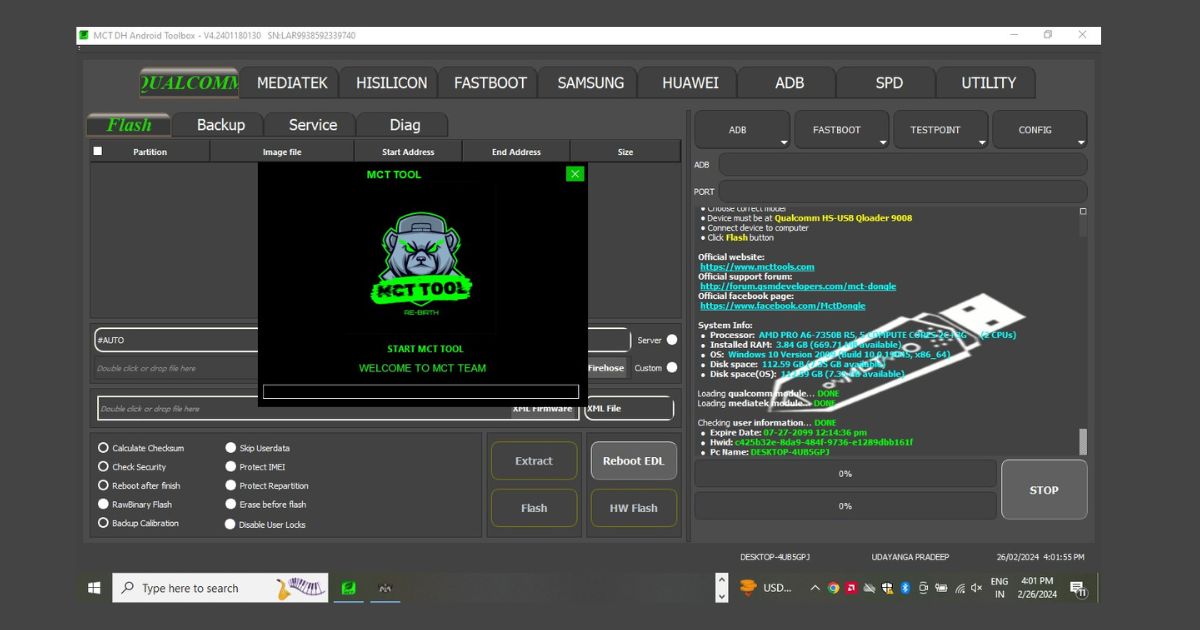Image resolution: width=1200 pixels, height=630 pixels.
Task: Switch to the MEDIATEK tab
Action: 291,83
